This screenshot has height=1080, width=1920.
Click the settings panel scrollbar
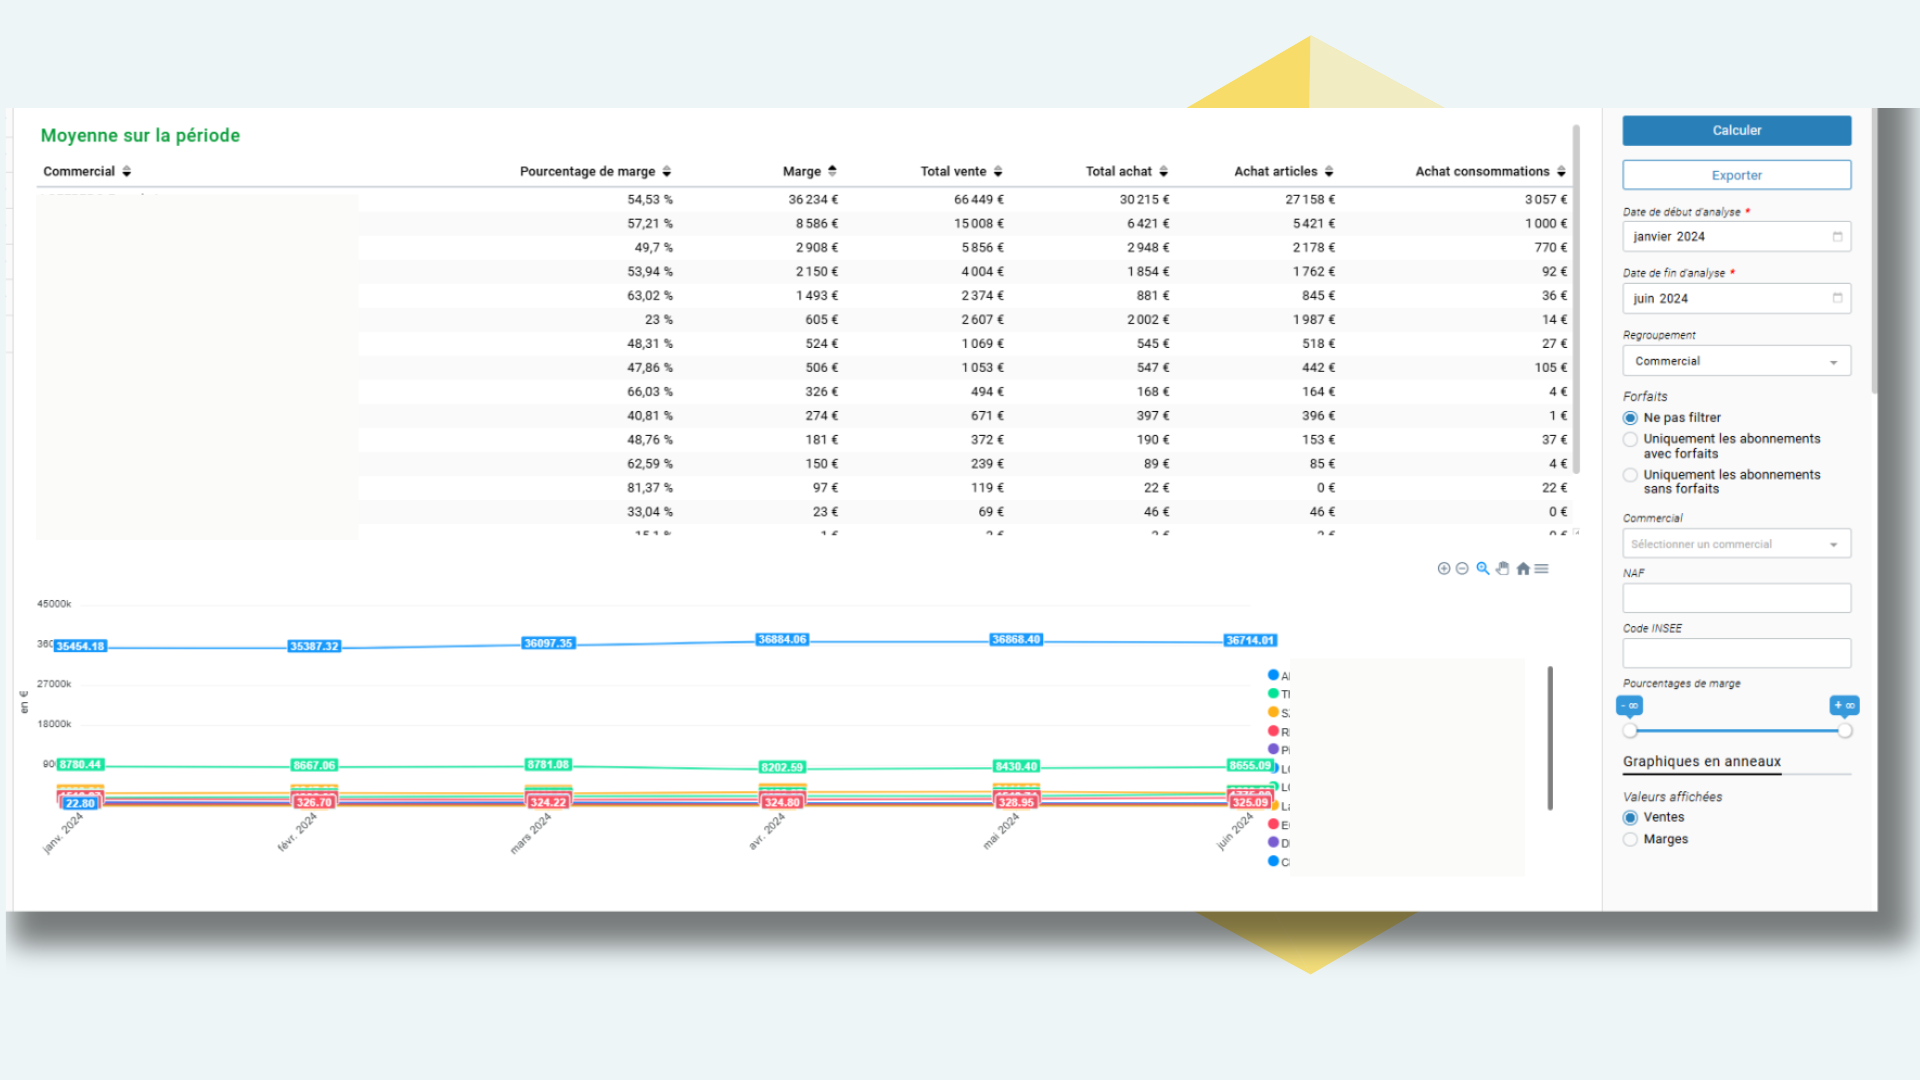[x=1874, y=250]
